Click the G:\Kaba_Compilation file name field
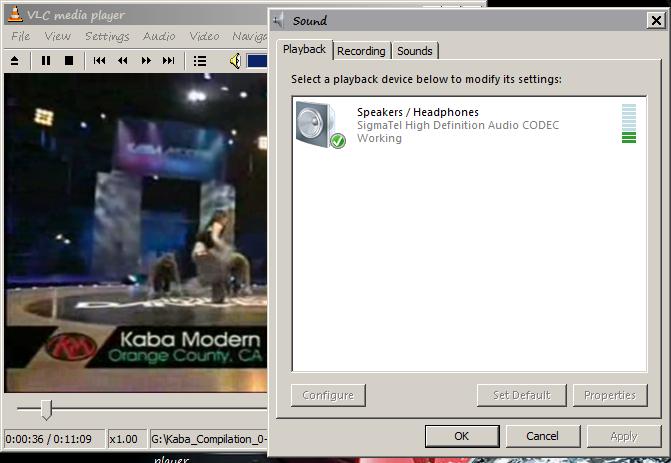Screen dimensions: 671x463 (x=209, y=439)
